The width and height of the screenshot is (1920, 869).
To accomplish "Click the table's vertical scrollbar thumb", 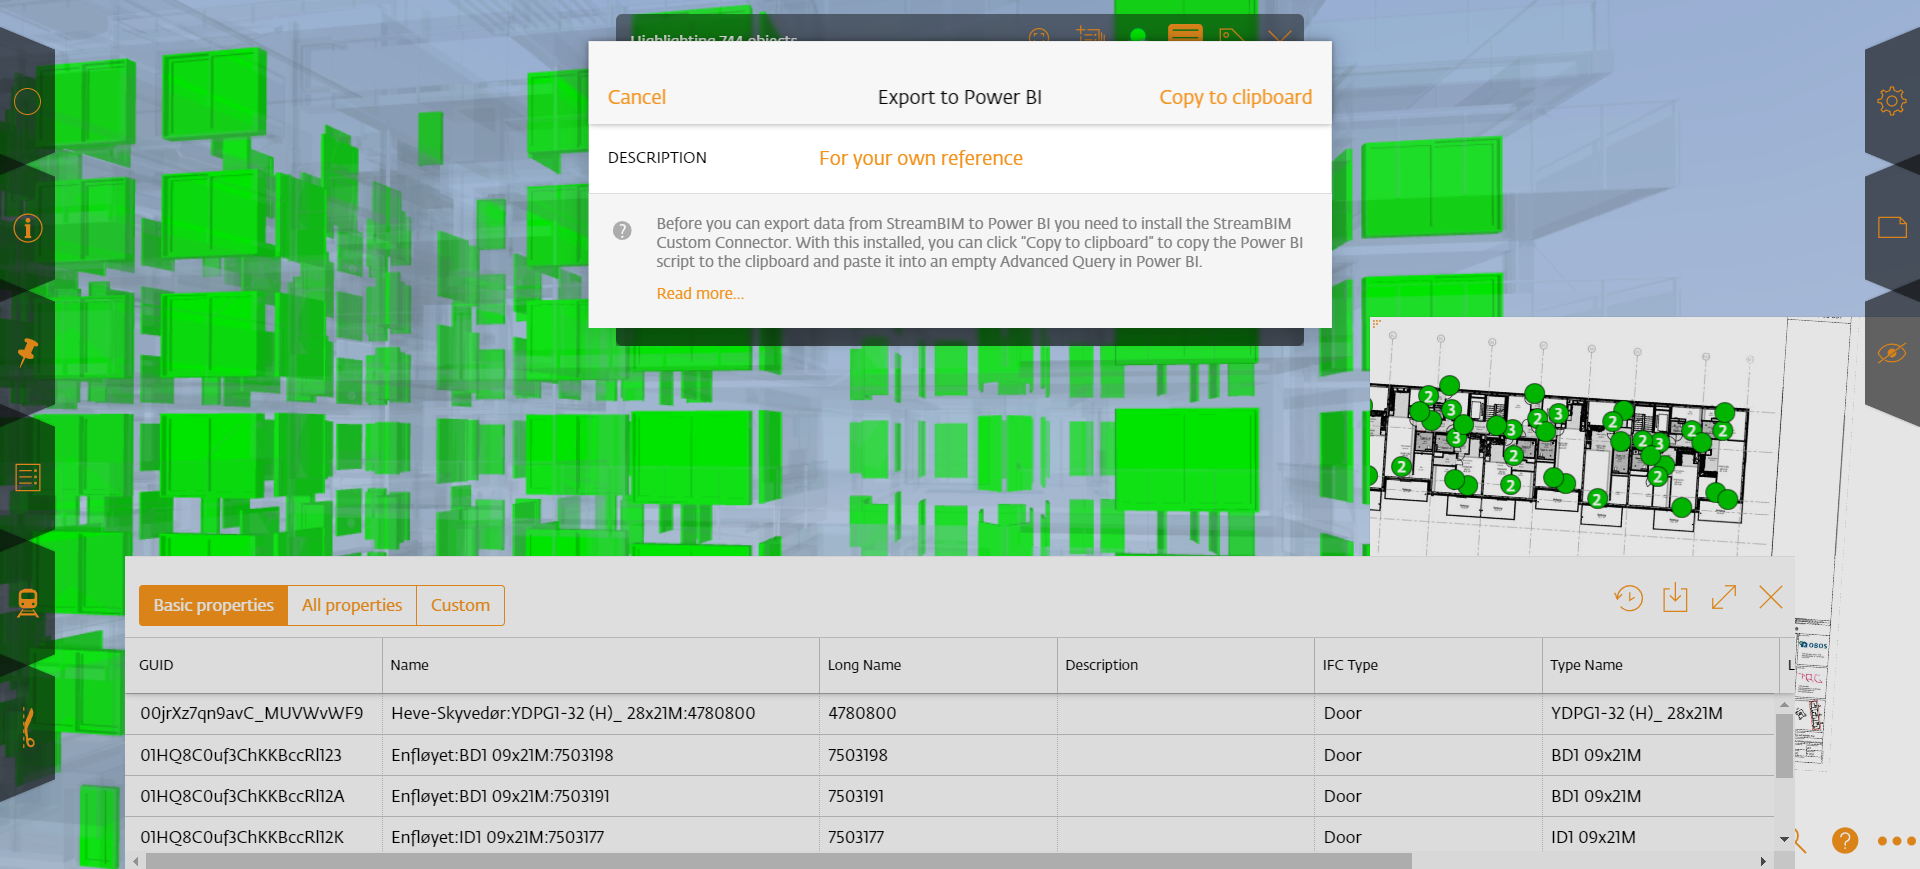I will (x=1784, y=744).
